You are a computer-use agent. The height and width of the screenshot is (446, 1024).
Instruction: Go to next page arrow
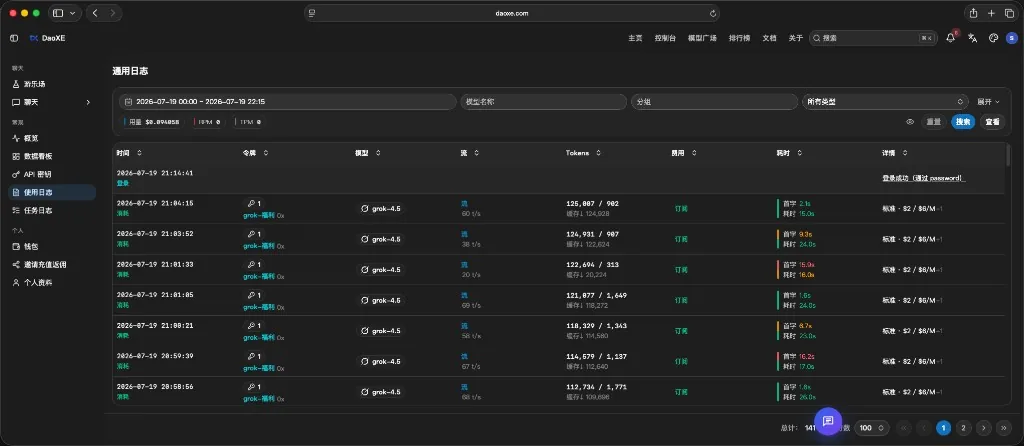coord(984,428)
